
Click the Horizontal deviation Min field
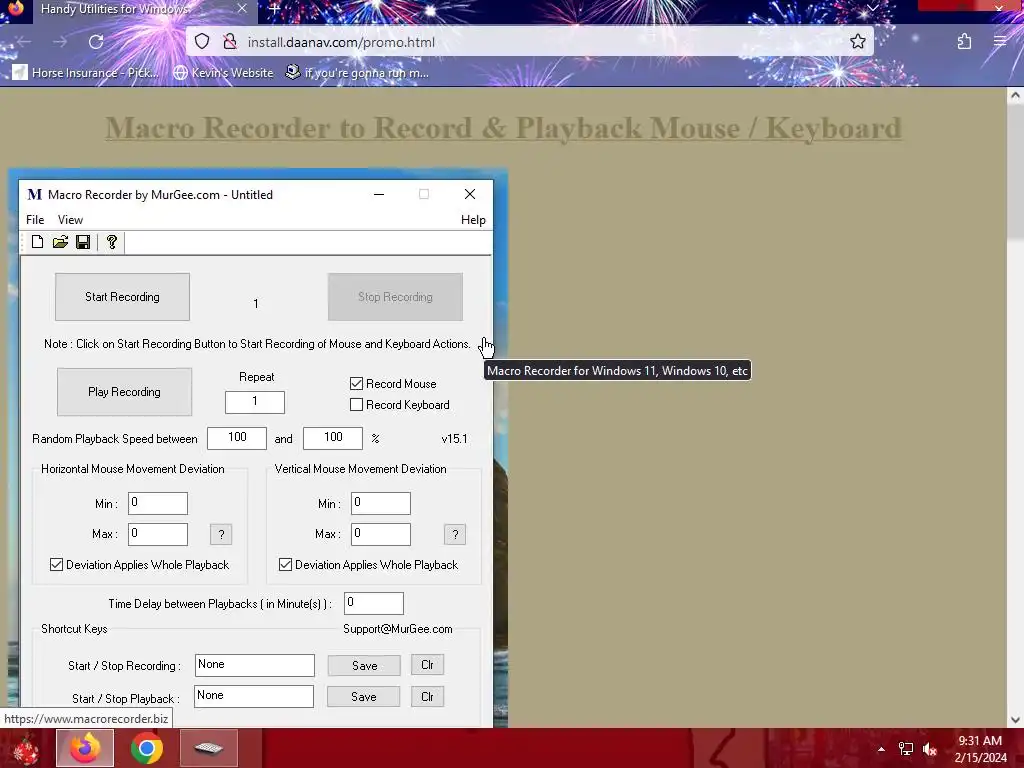coord(158,504)
